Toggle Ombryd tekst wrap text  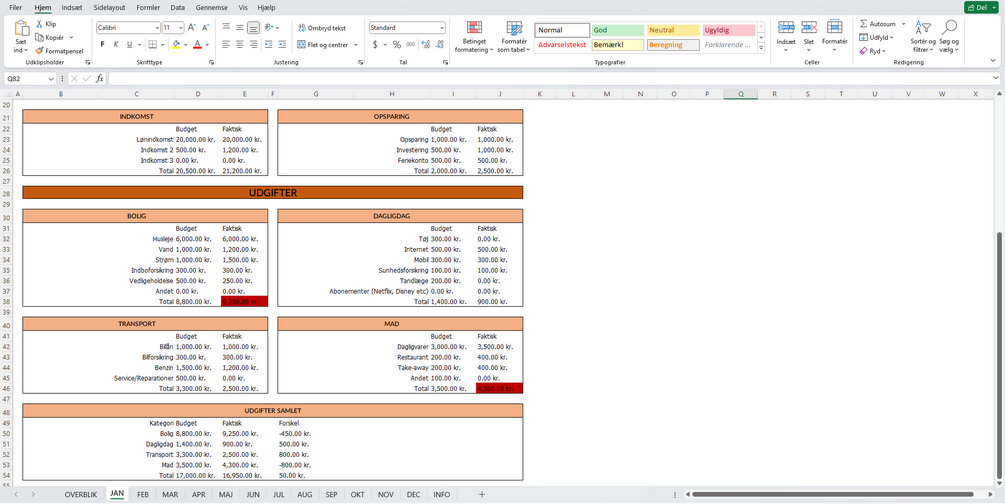pos(322,28)
